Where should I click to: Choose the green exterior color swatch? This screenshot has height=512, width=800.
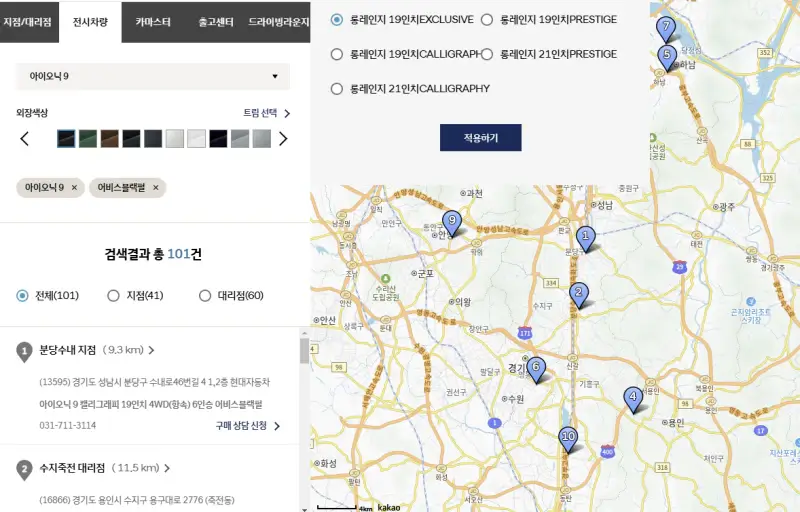[88, 139]
